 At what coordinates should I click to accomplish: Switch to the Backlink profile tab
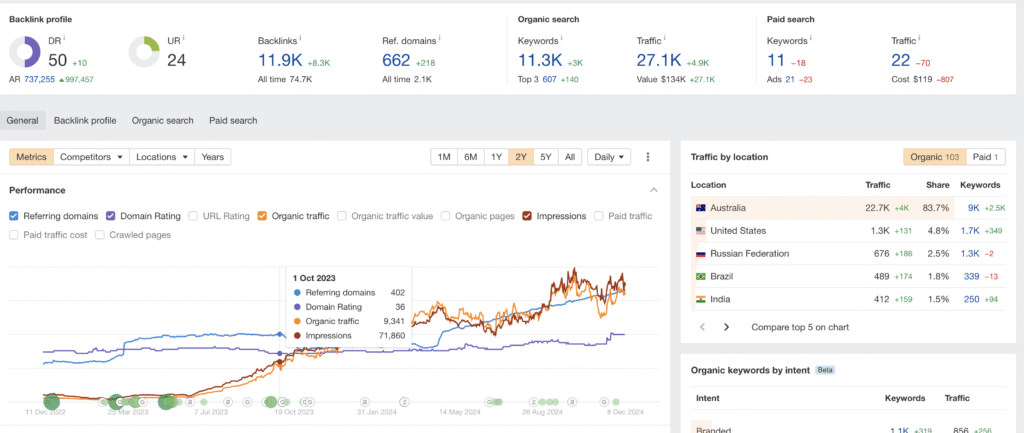(x=85, y=120)
